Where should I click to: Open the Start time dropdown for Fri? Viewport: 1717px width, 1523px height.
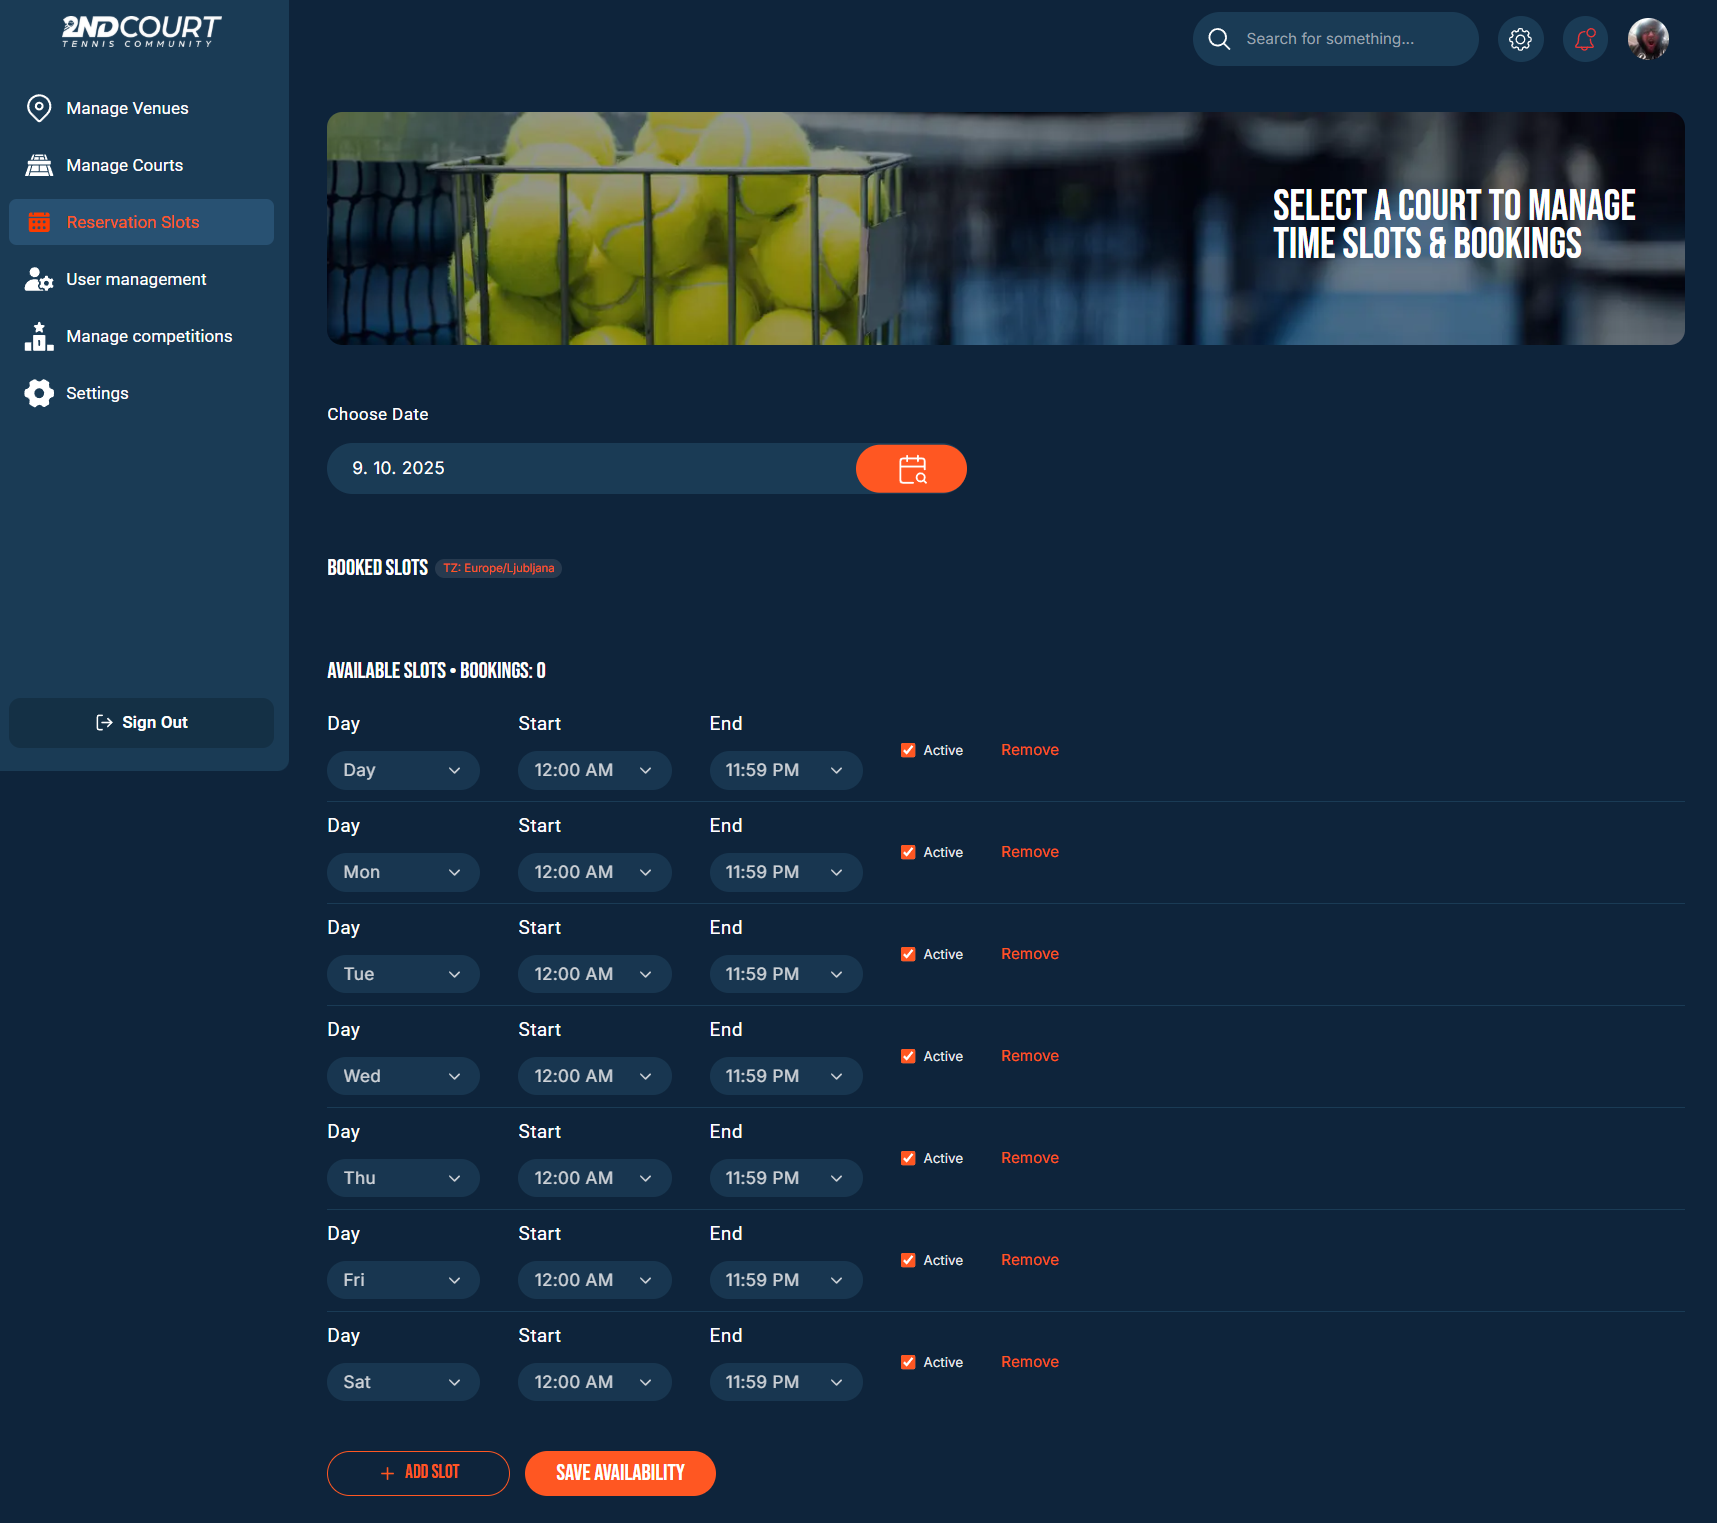(x=594, y=1280)
